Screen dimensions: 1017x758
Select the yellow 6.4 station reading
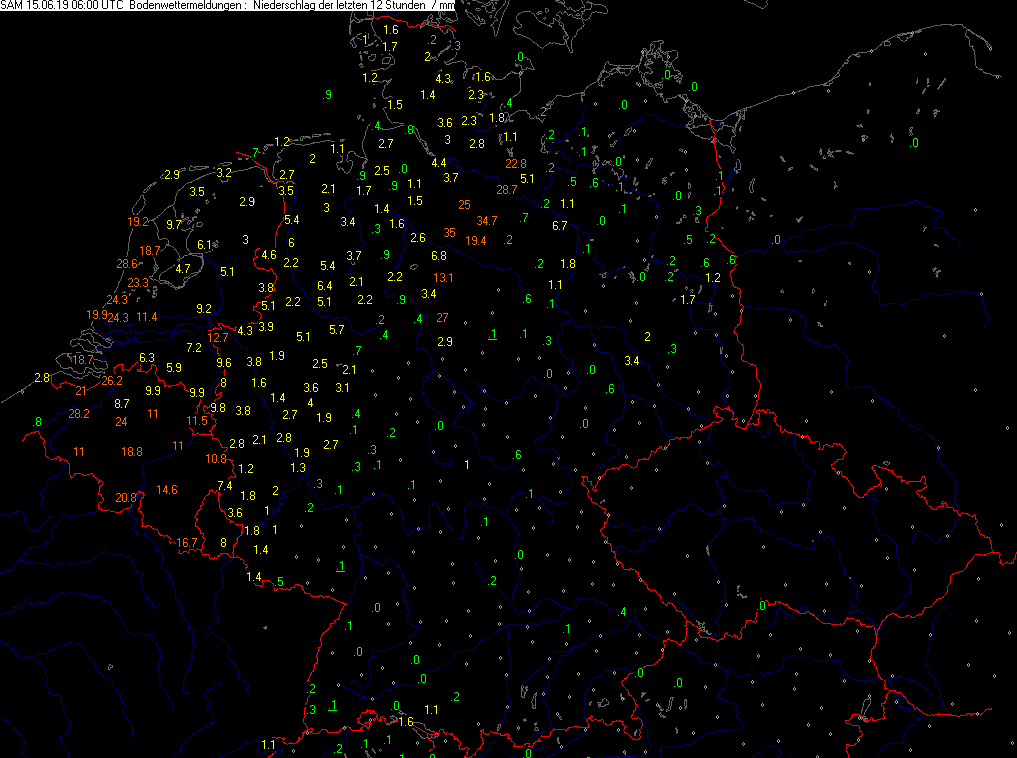click(x=324, y=286)
